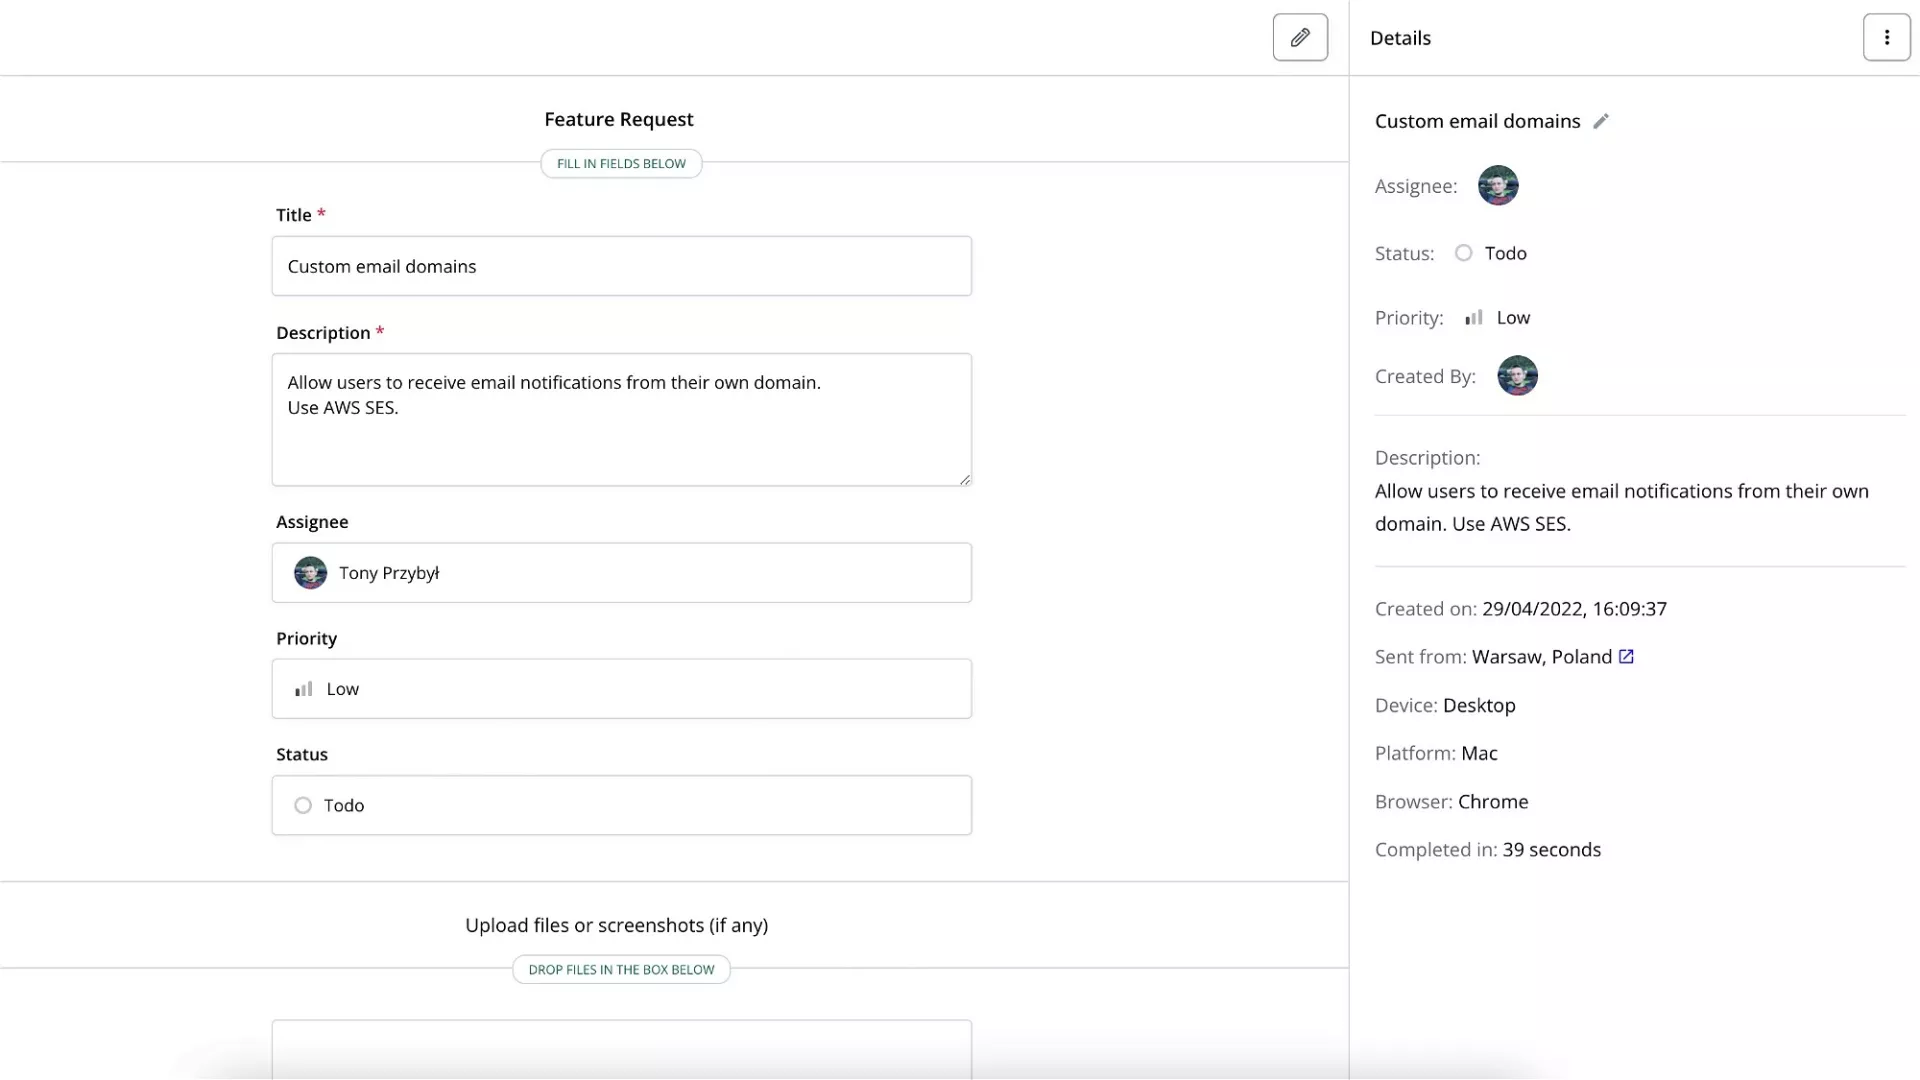Click the resize handle of the Description box
This screenshot has width=1920, height=1080.
pyautogui.click(x=965, y=480)
